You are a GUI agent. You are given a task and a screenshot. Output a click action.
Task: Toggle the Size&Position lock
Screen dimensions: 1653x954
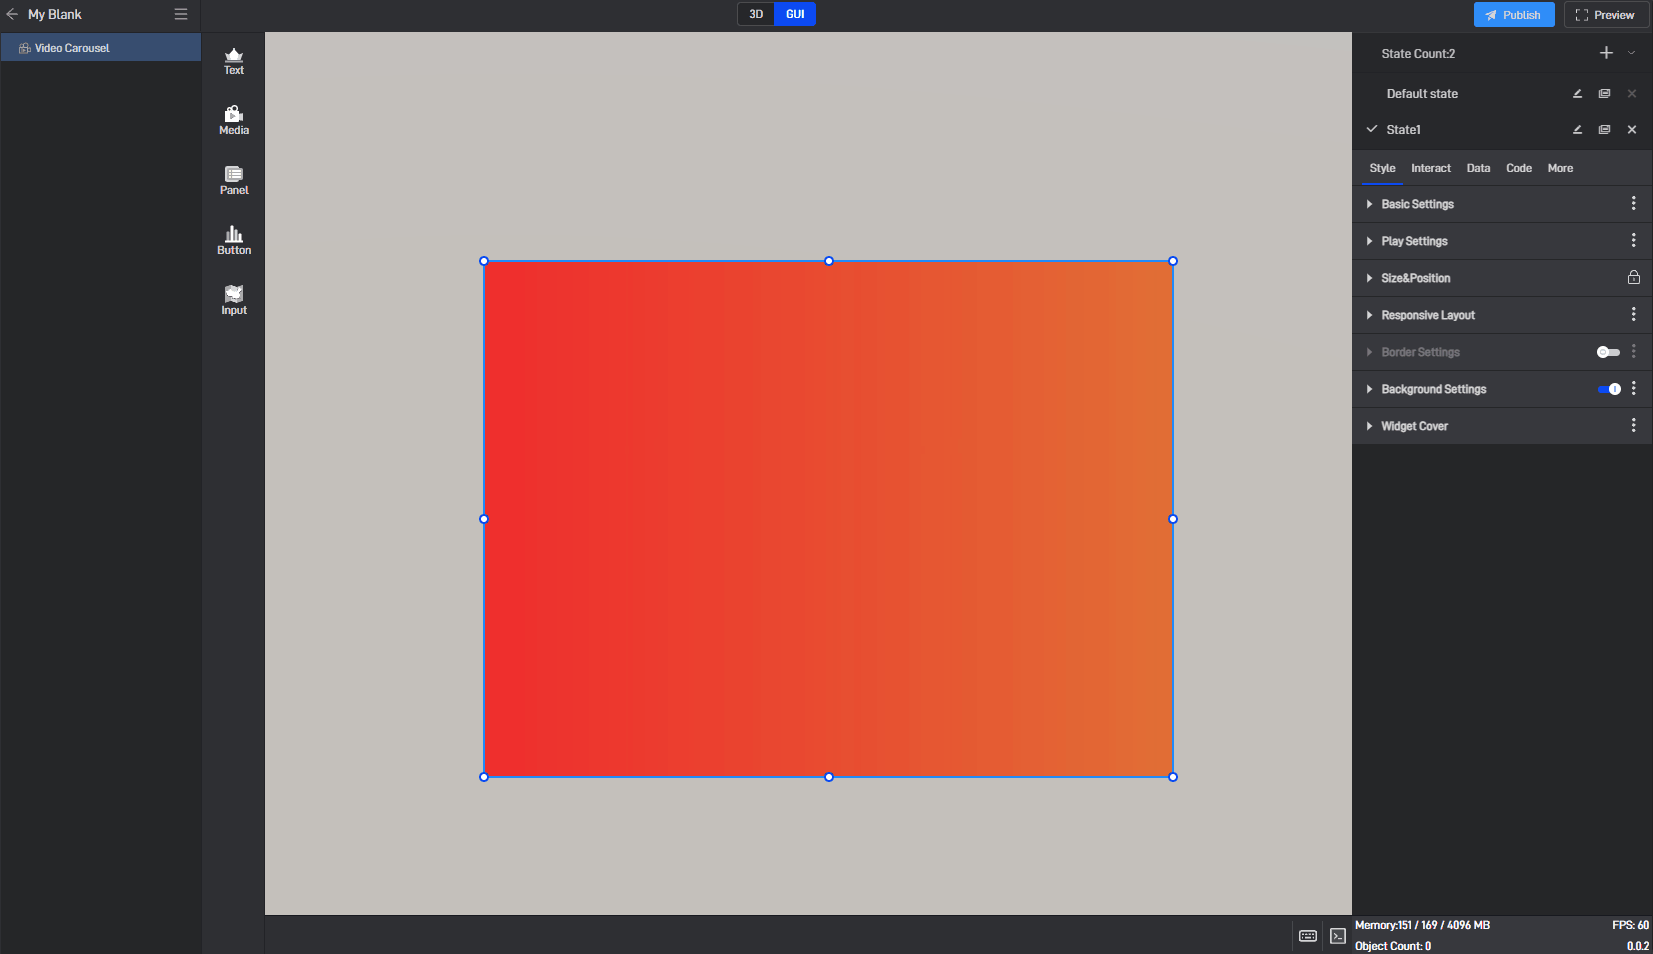(1633, 278)
